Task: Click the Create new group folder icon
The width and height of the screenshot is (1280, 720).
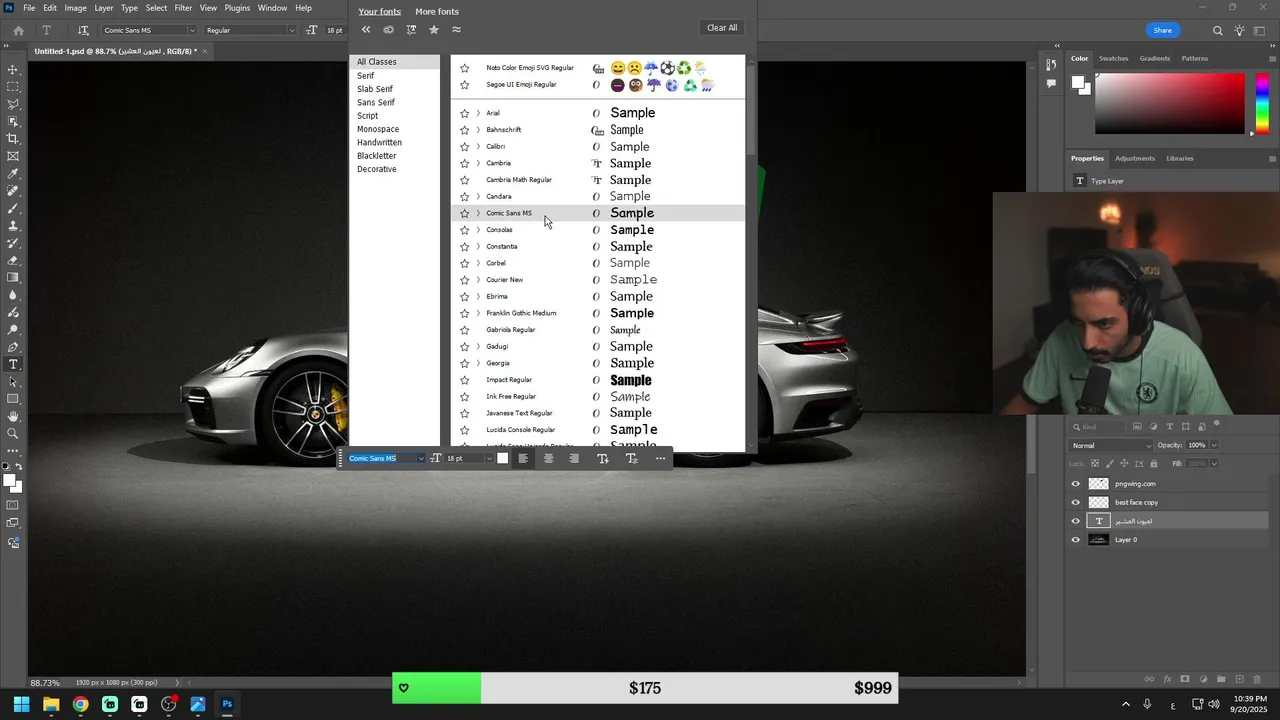Action: click(x=1221, y=679)
